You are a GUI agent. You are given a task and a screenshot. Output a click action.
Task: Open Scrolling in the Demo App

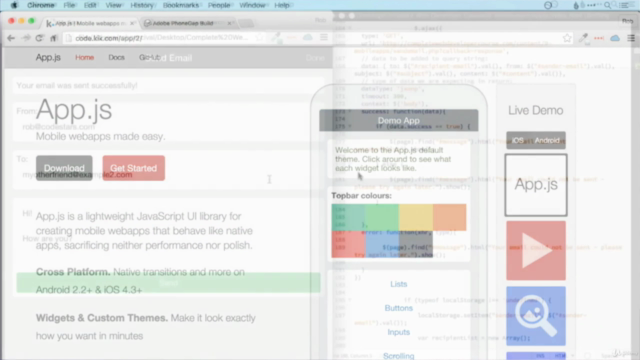tap(398, 356)
